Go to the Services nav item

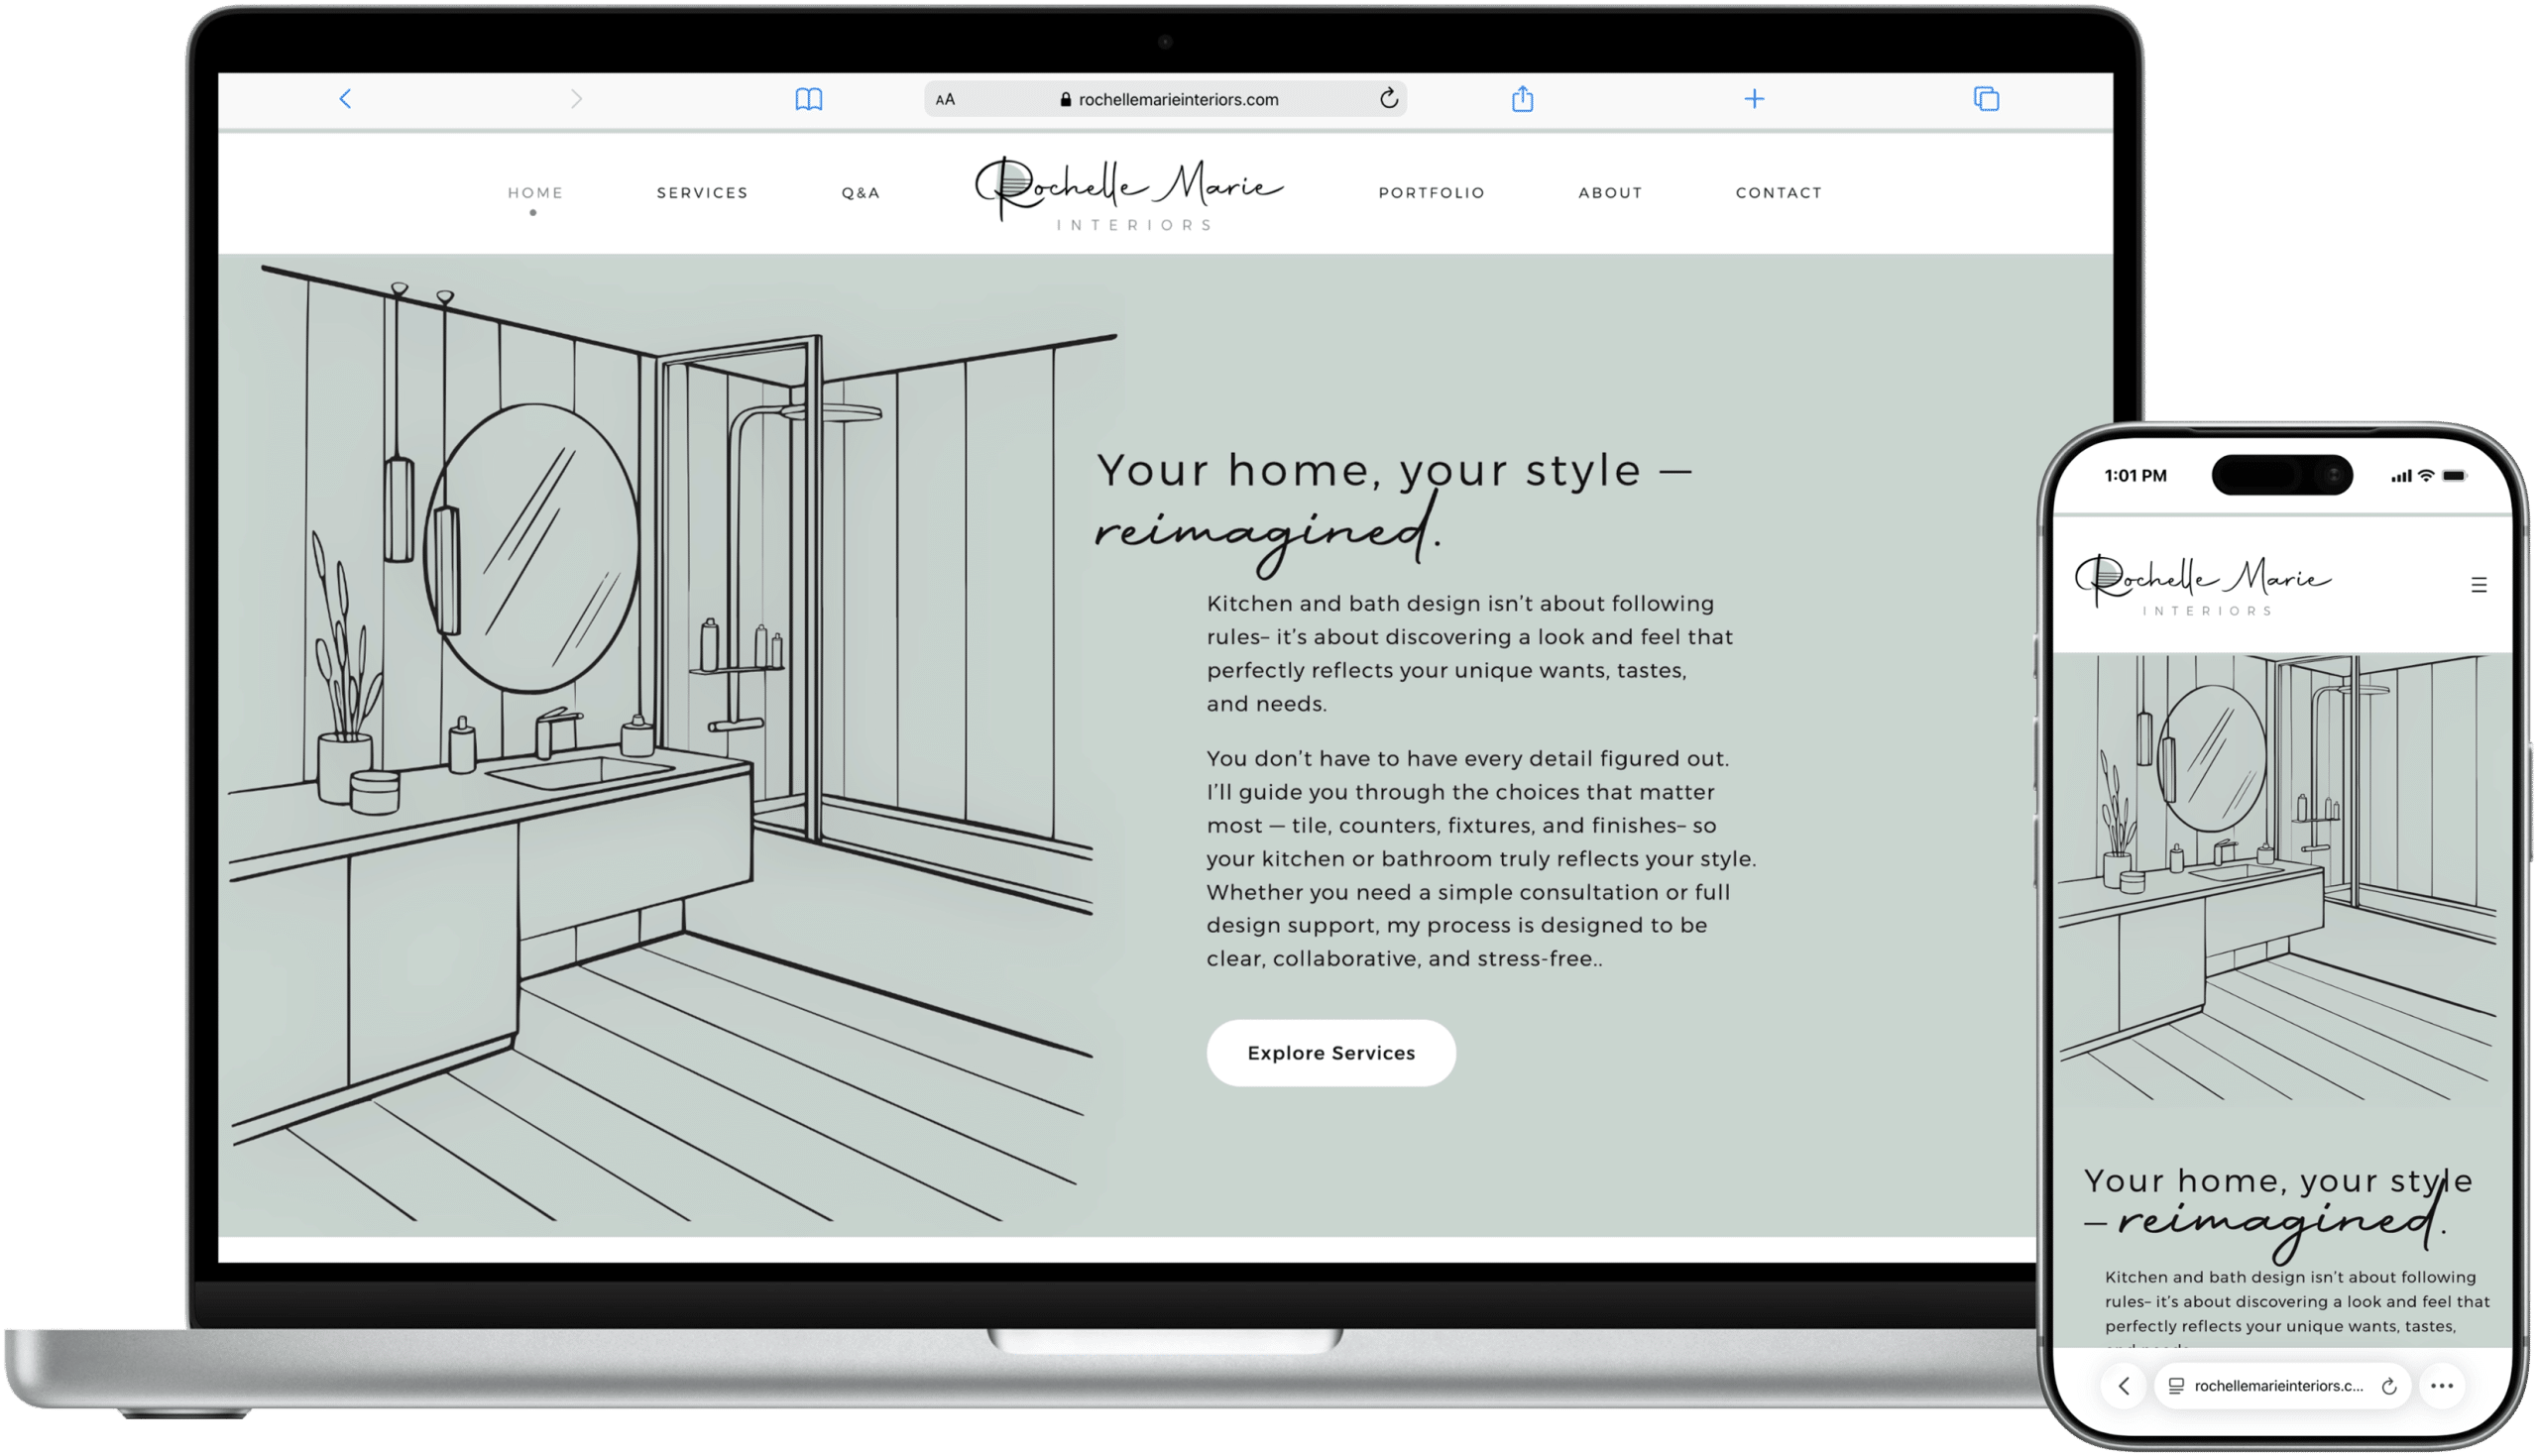(702, 192)
